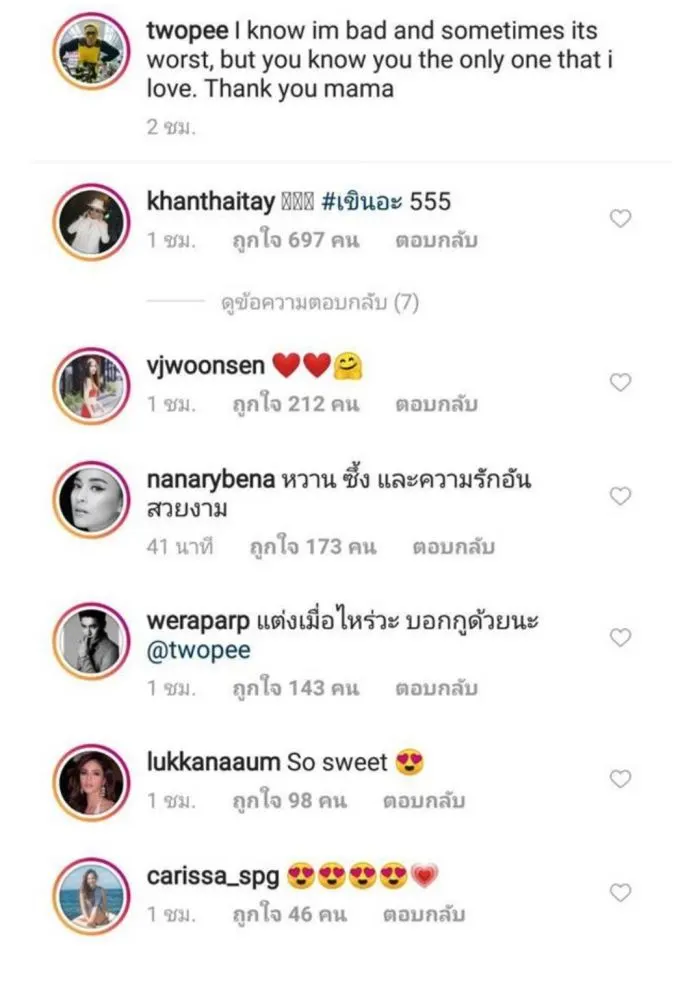Like carissa_spg's comment with heart icon
The width and height of the screenshot is (687, 1000).
pyautogui.click(x=620, y=892)
